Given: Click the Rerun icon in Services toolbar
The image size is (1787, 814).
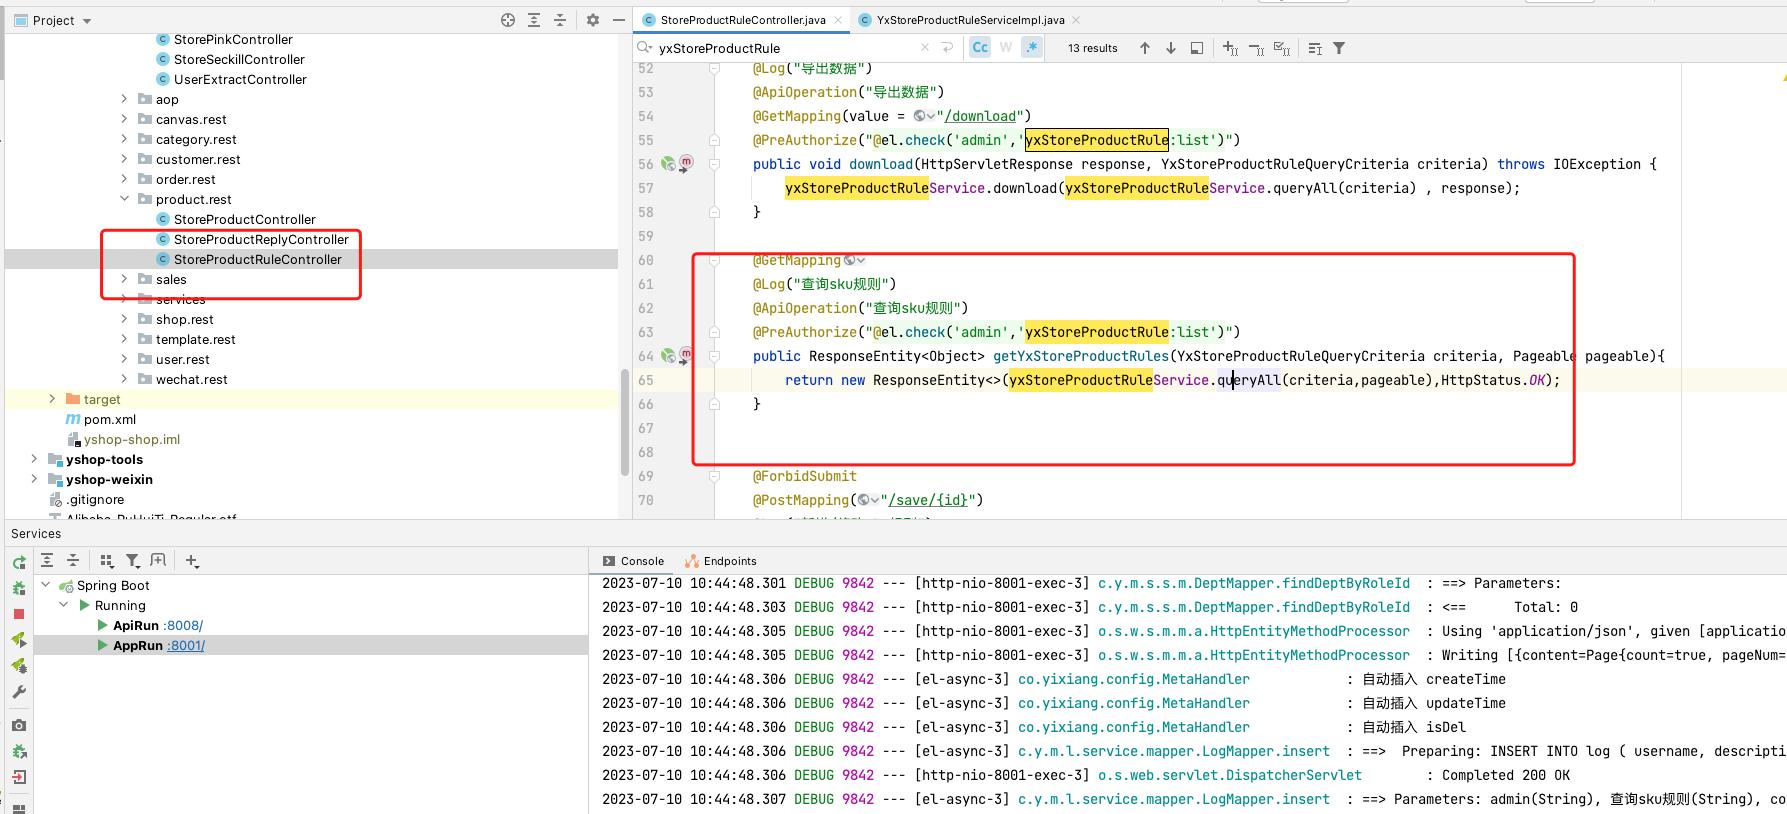Looking at the screenshot, I should pyautogui.click(x=18, y=562).
